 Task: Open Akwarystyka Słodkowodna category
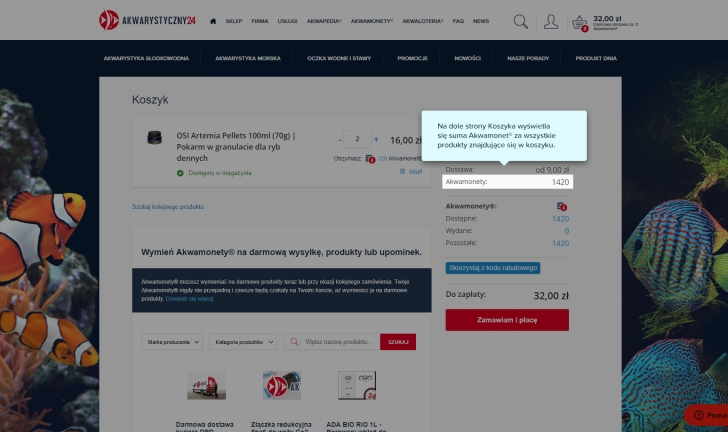(146, 59)
